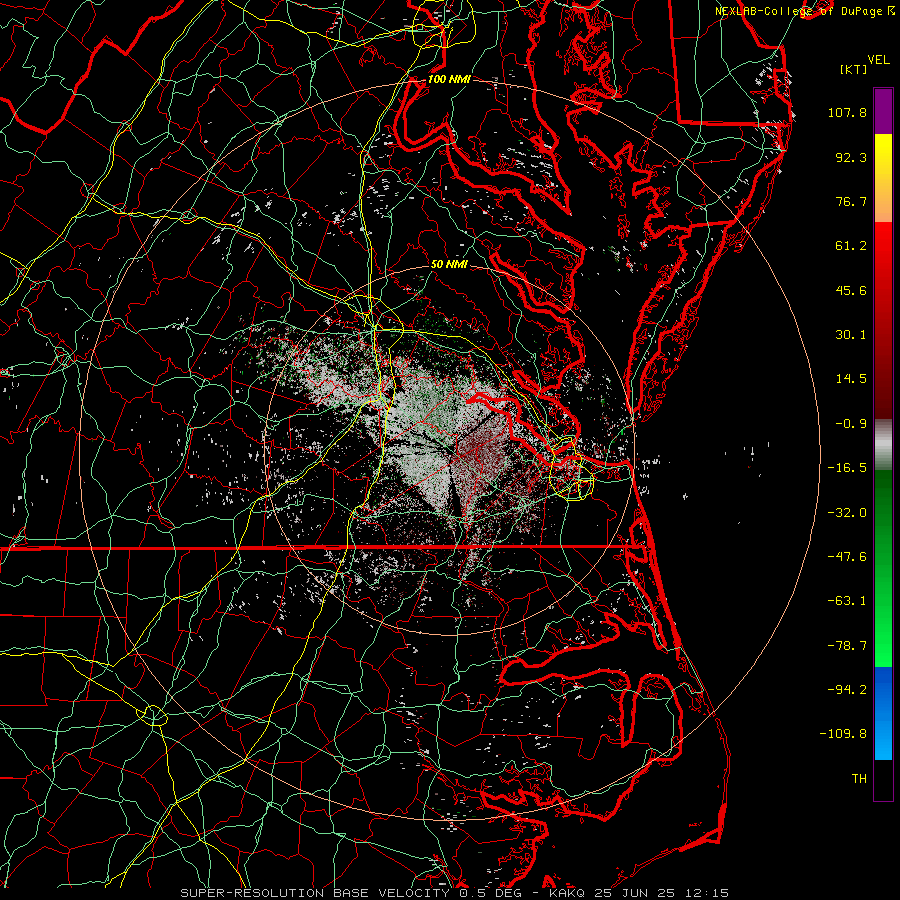Click the 61.2 legend value
Screen dimensions: 900x900
851,246
